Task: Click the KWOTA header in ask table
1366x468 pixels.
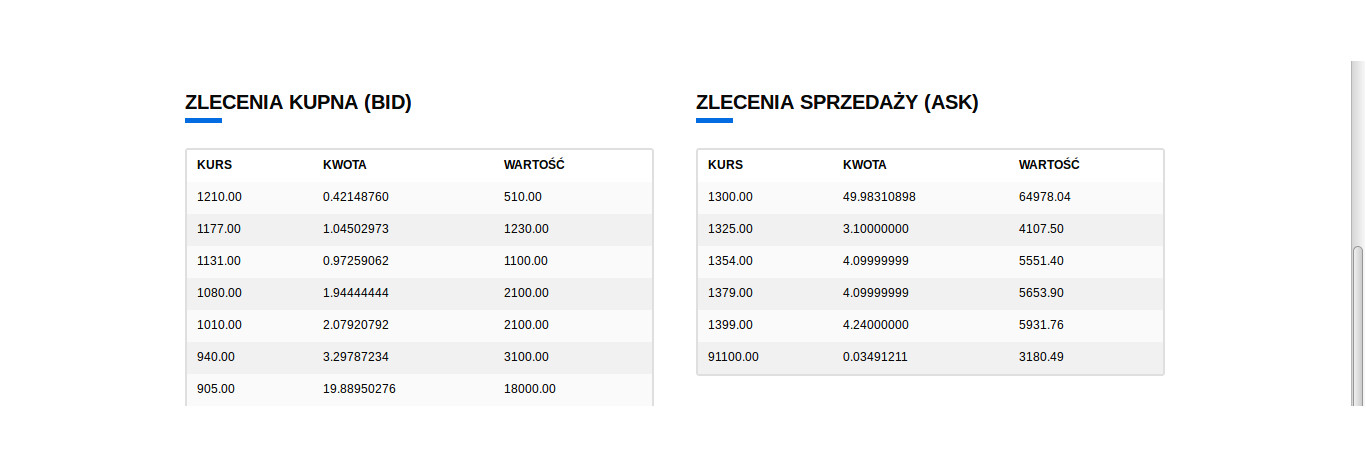Action: 865,165
